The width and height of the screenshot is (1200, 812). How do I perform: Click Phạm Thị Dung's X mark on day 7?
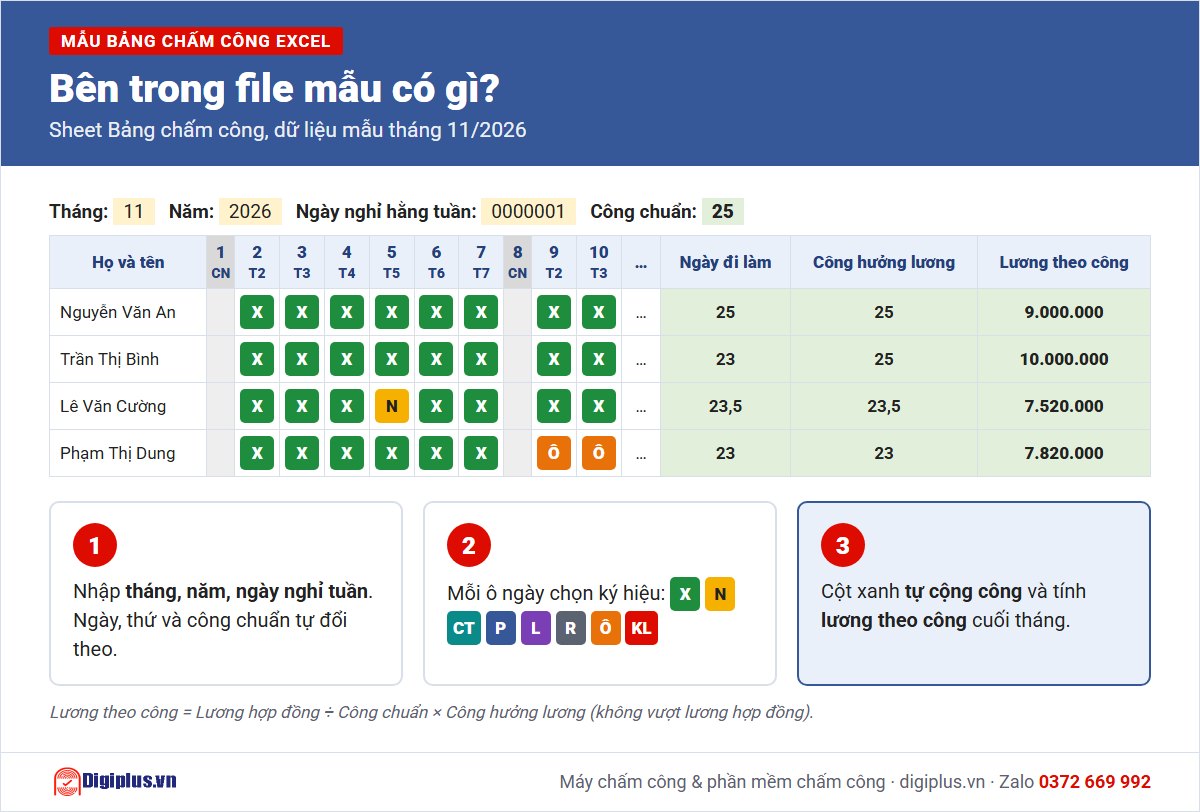tap(481, 453)
